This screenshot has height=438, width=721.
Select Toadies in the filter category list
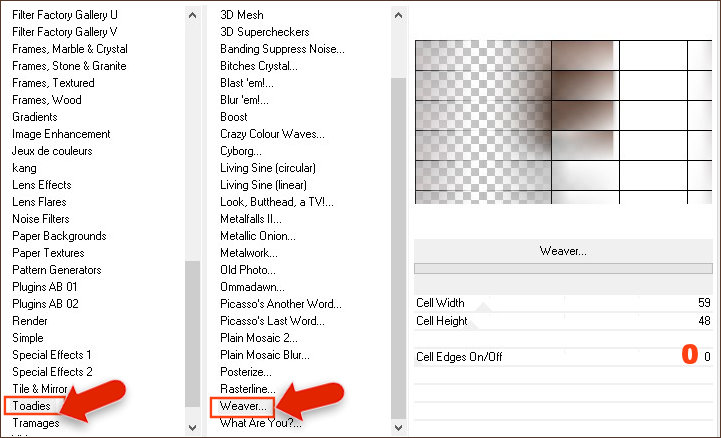pos(32,406)
